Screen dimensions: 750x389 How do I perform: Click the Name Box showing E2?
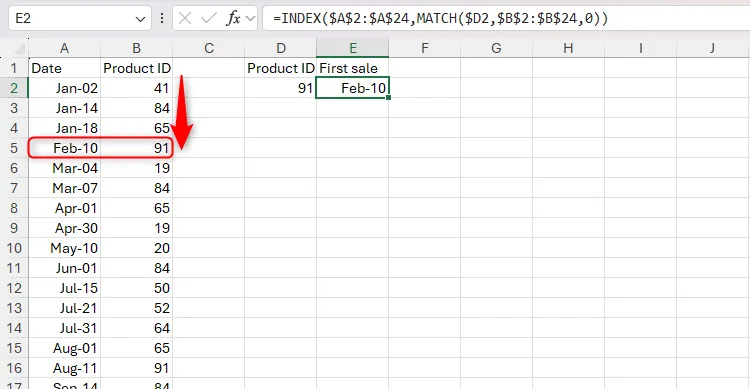(x=79, y=19)
